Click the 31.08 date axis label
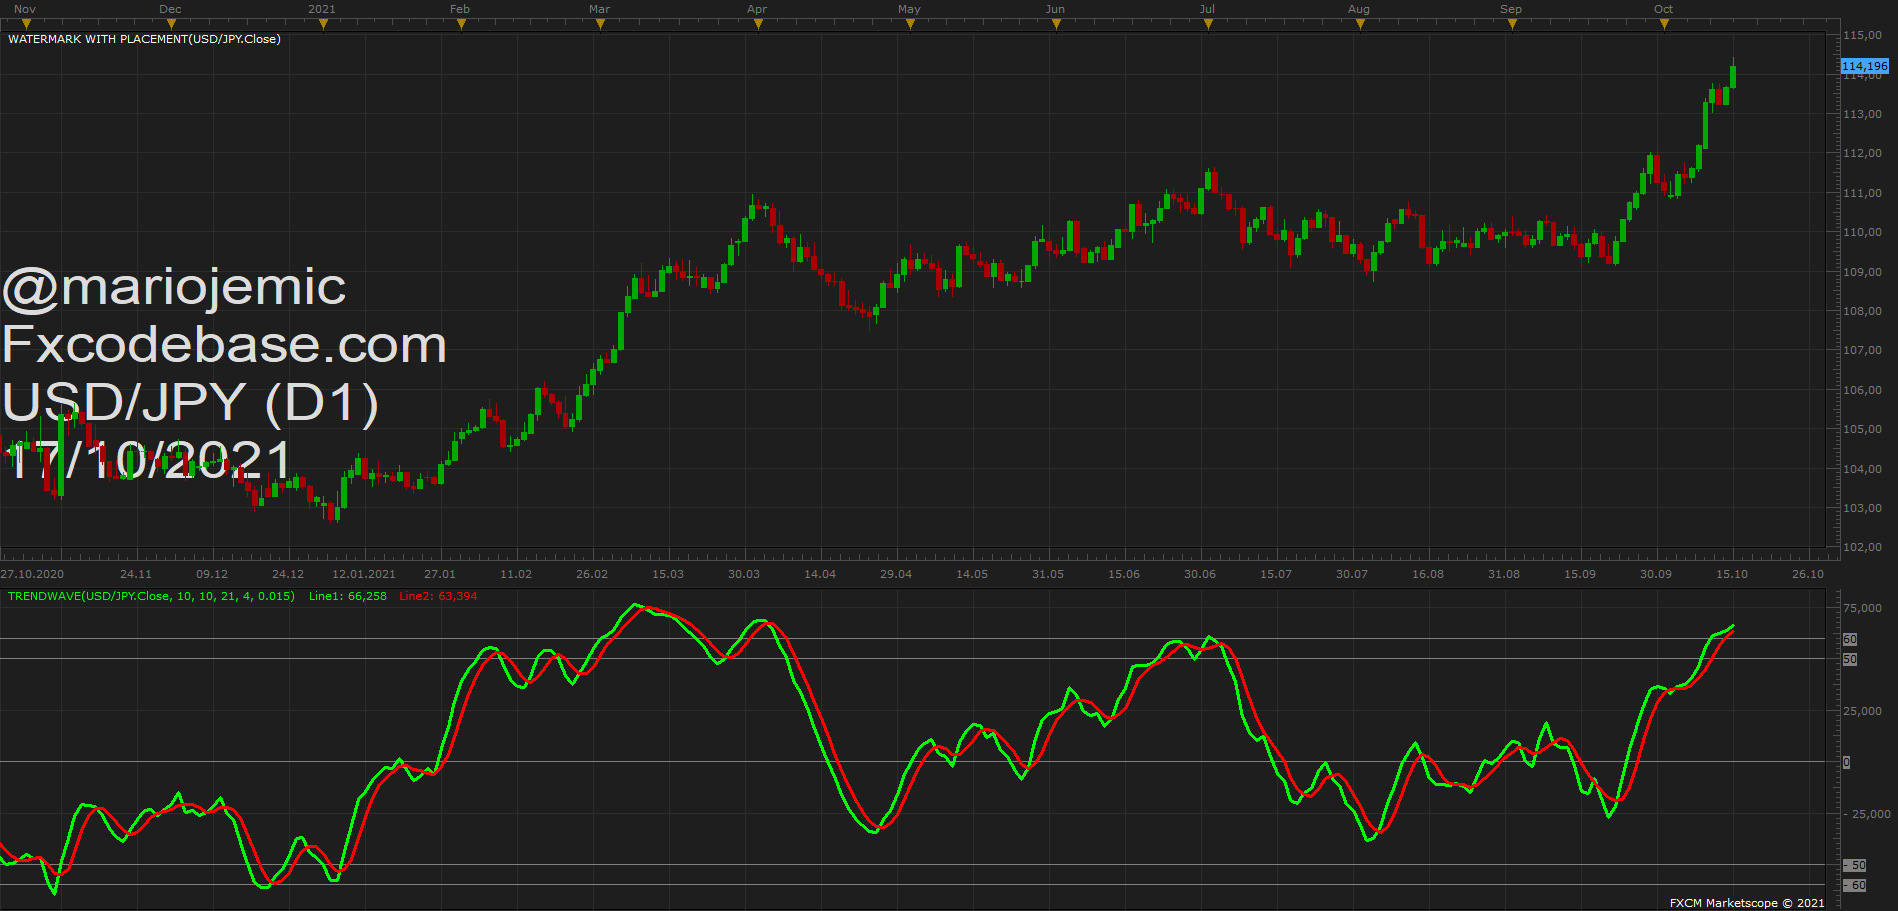This screenshot has height=911, width=1898. [1504, 574]
